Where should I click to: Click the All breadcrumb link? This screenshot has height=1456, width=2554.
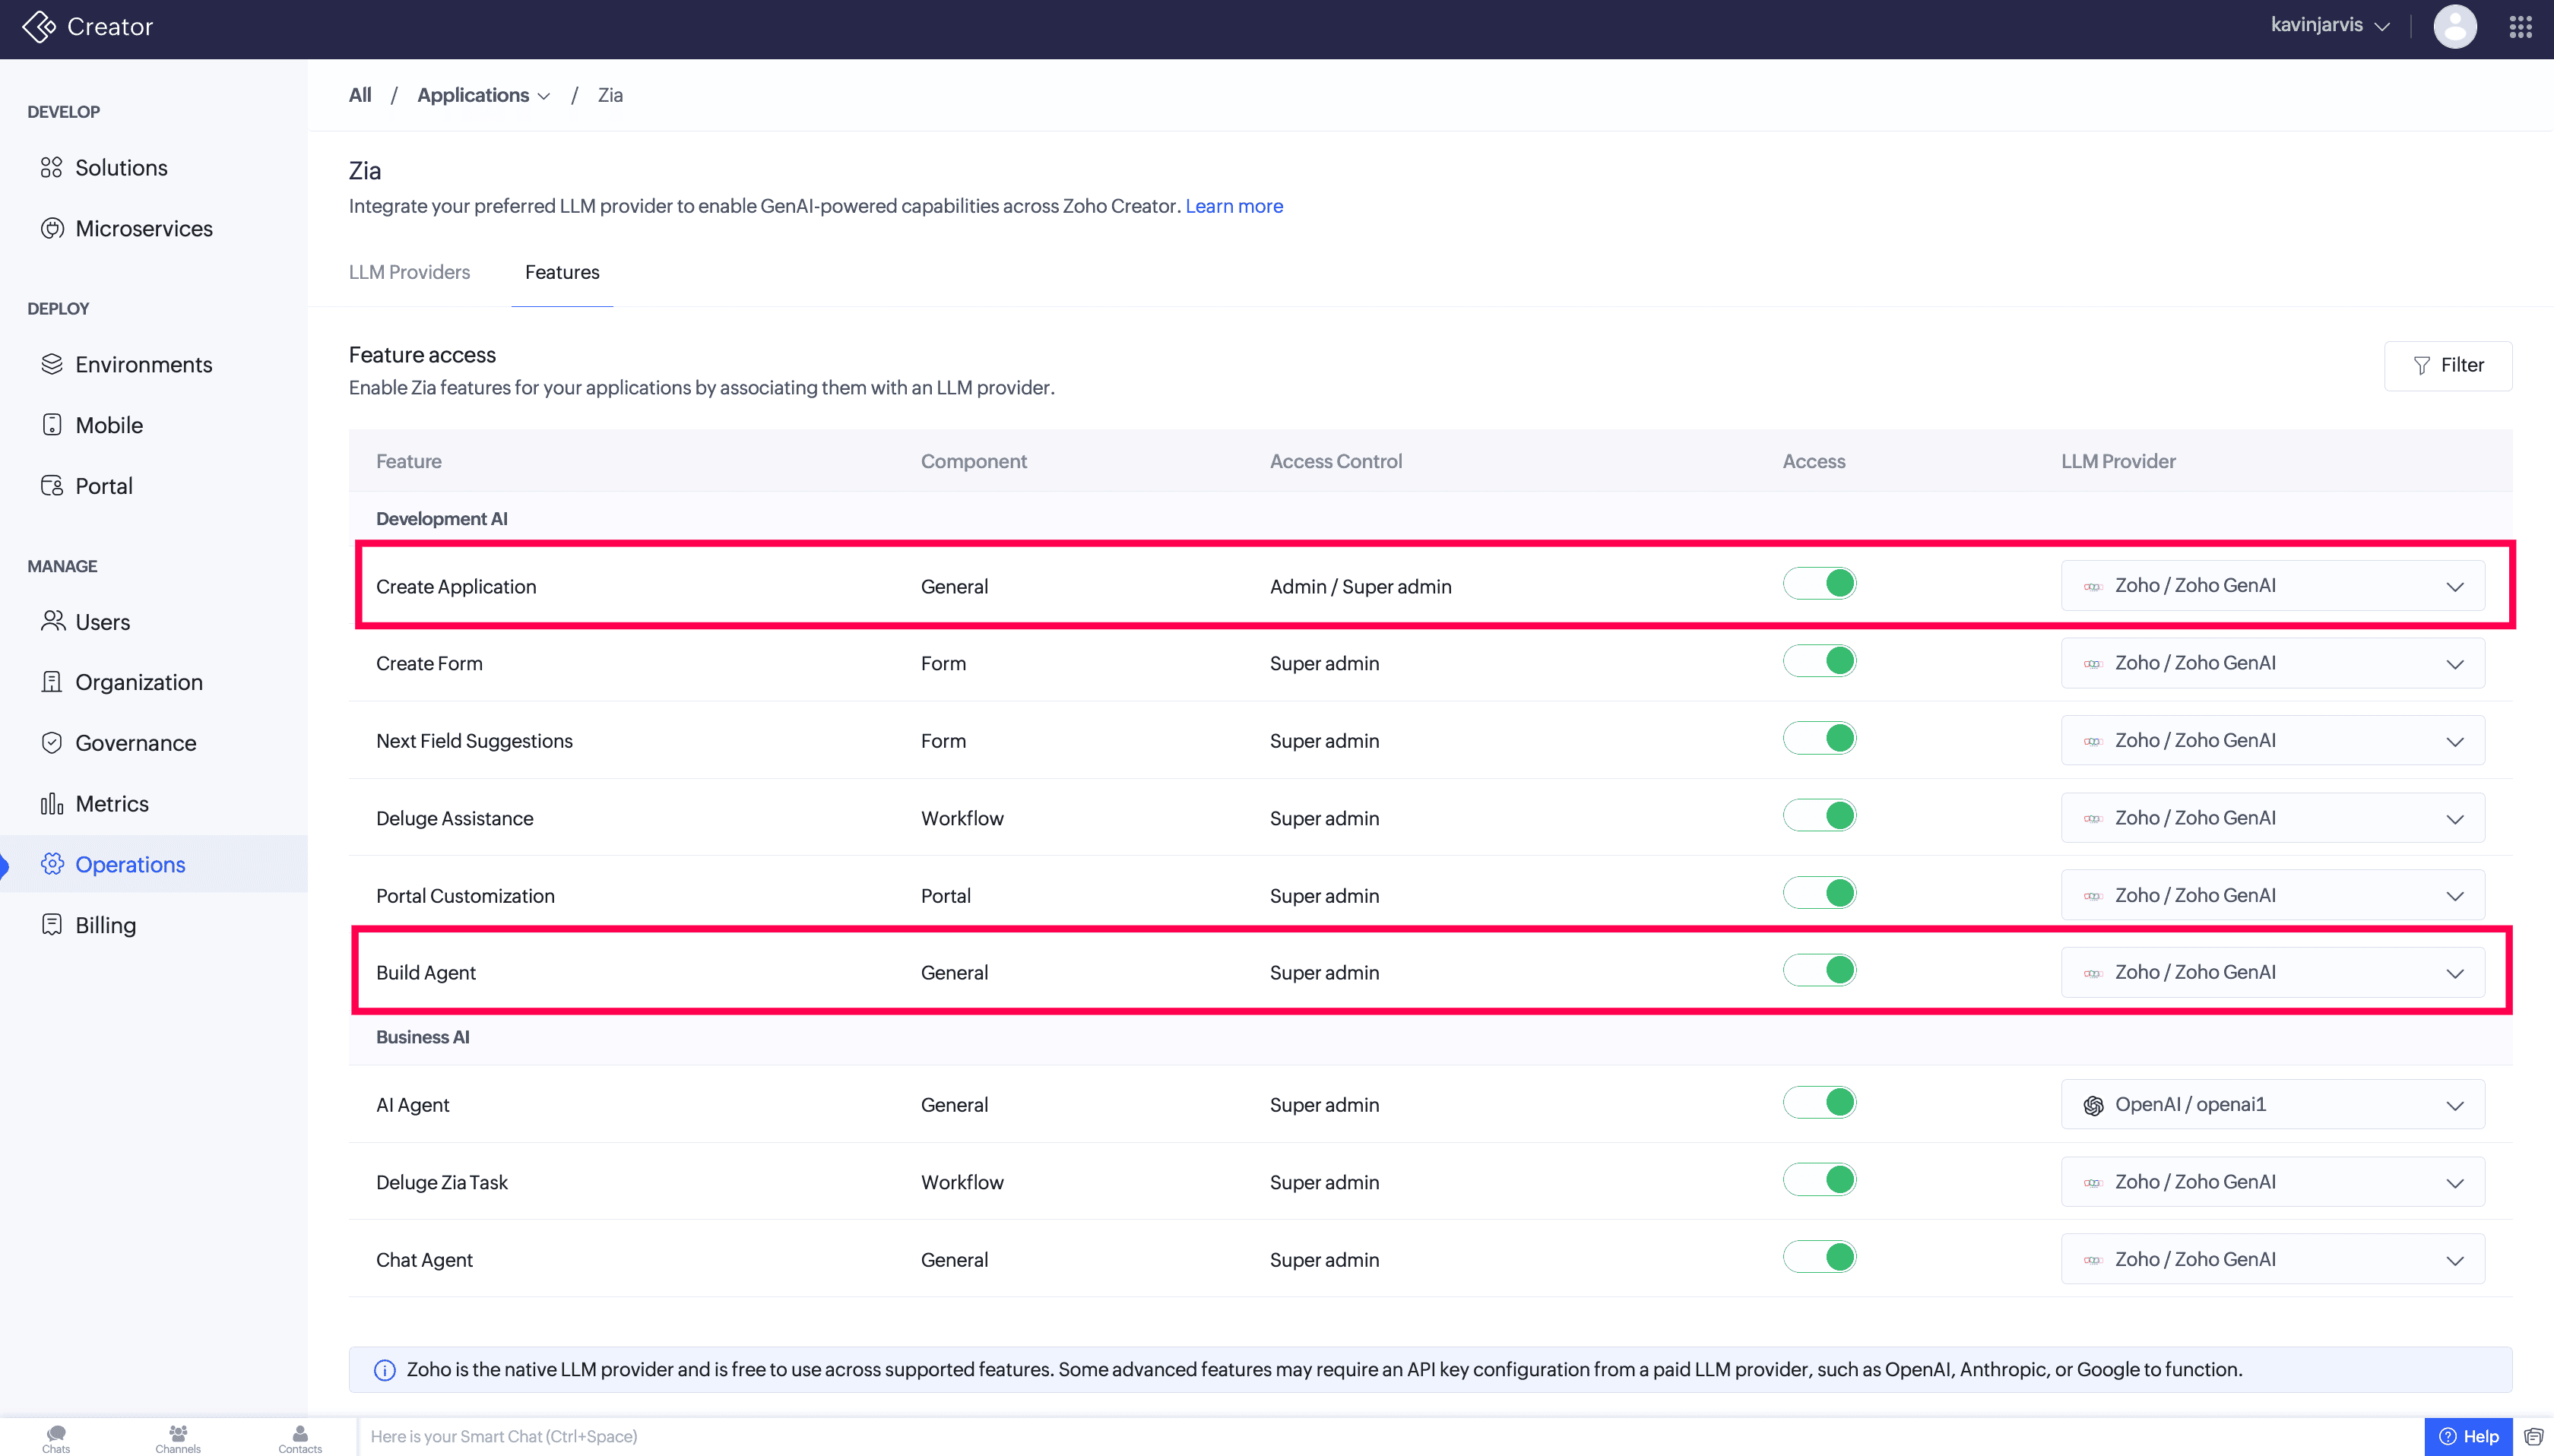(360, 95)
